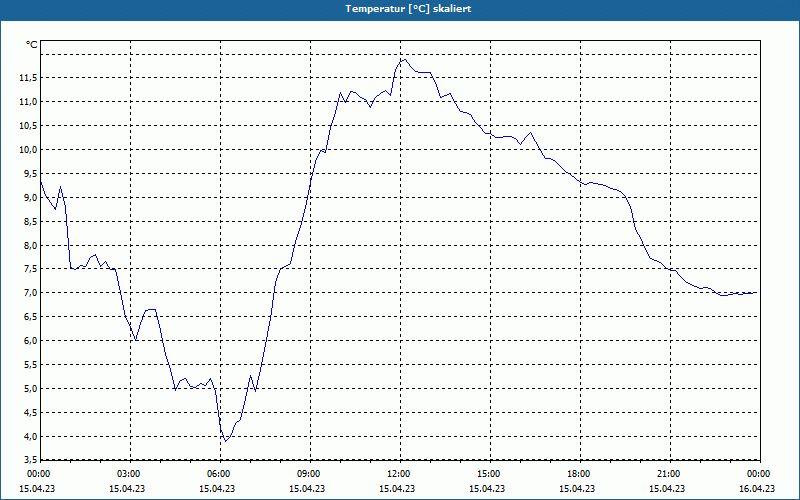The image size is (800, 500).
Task: Click the curve's lowest point just after 06:00
Action: [x=226, y=441]
